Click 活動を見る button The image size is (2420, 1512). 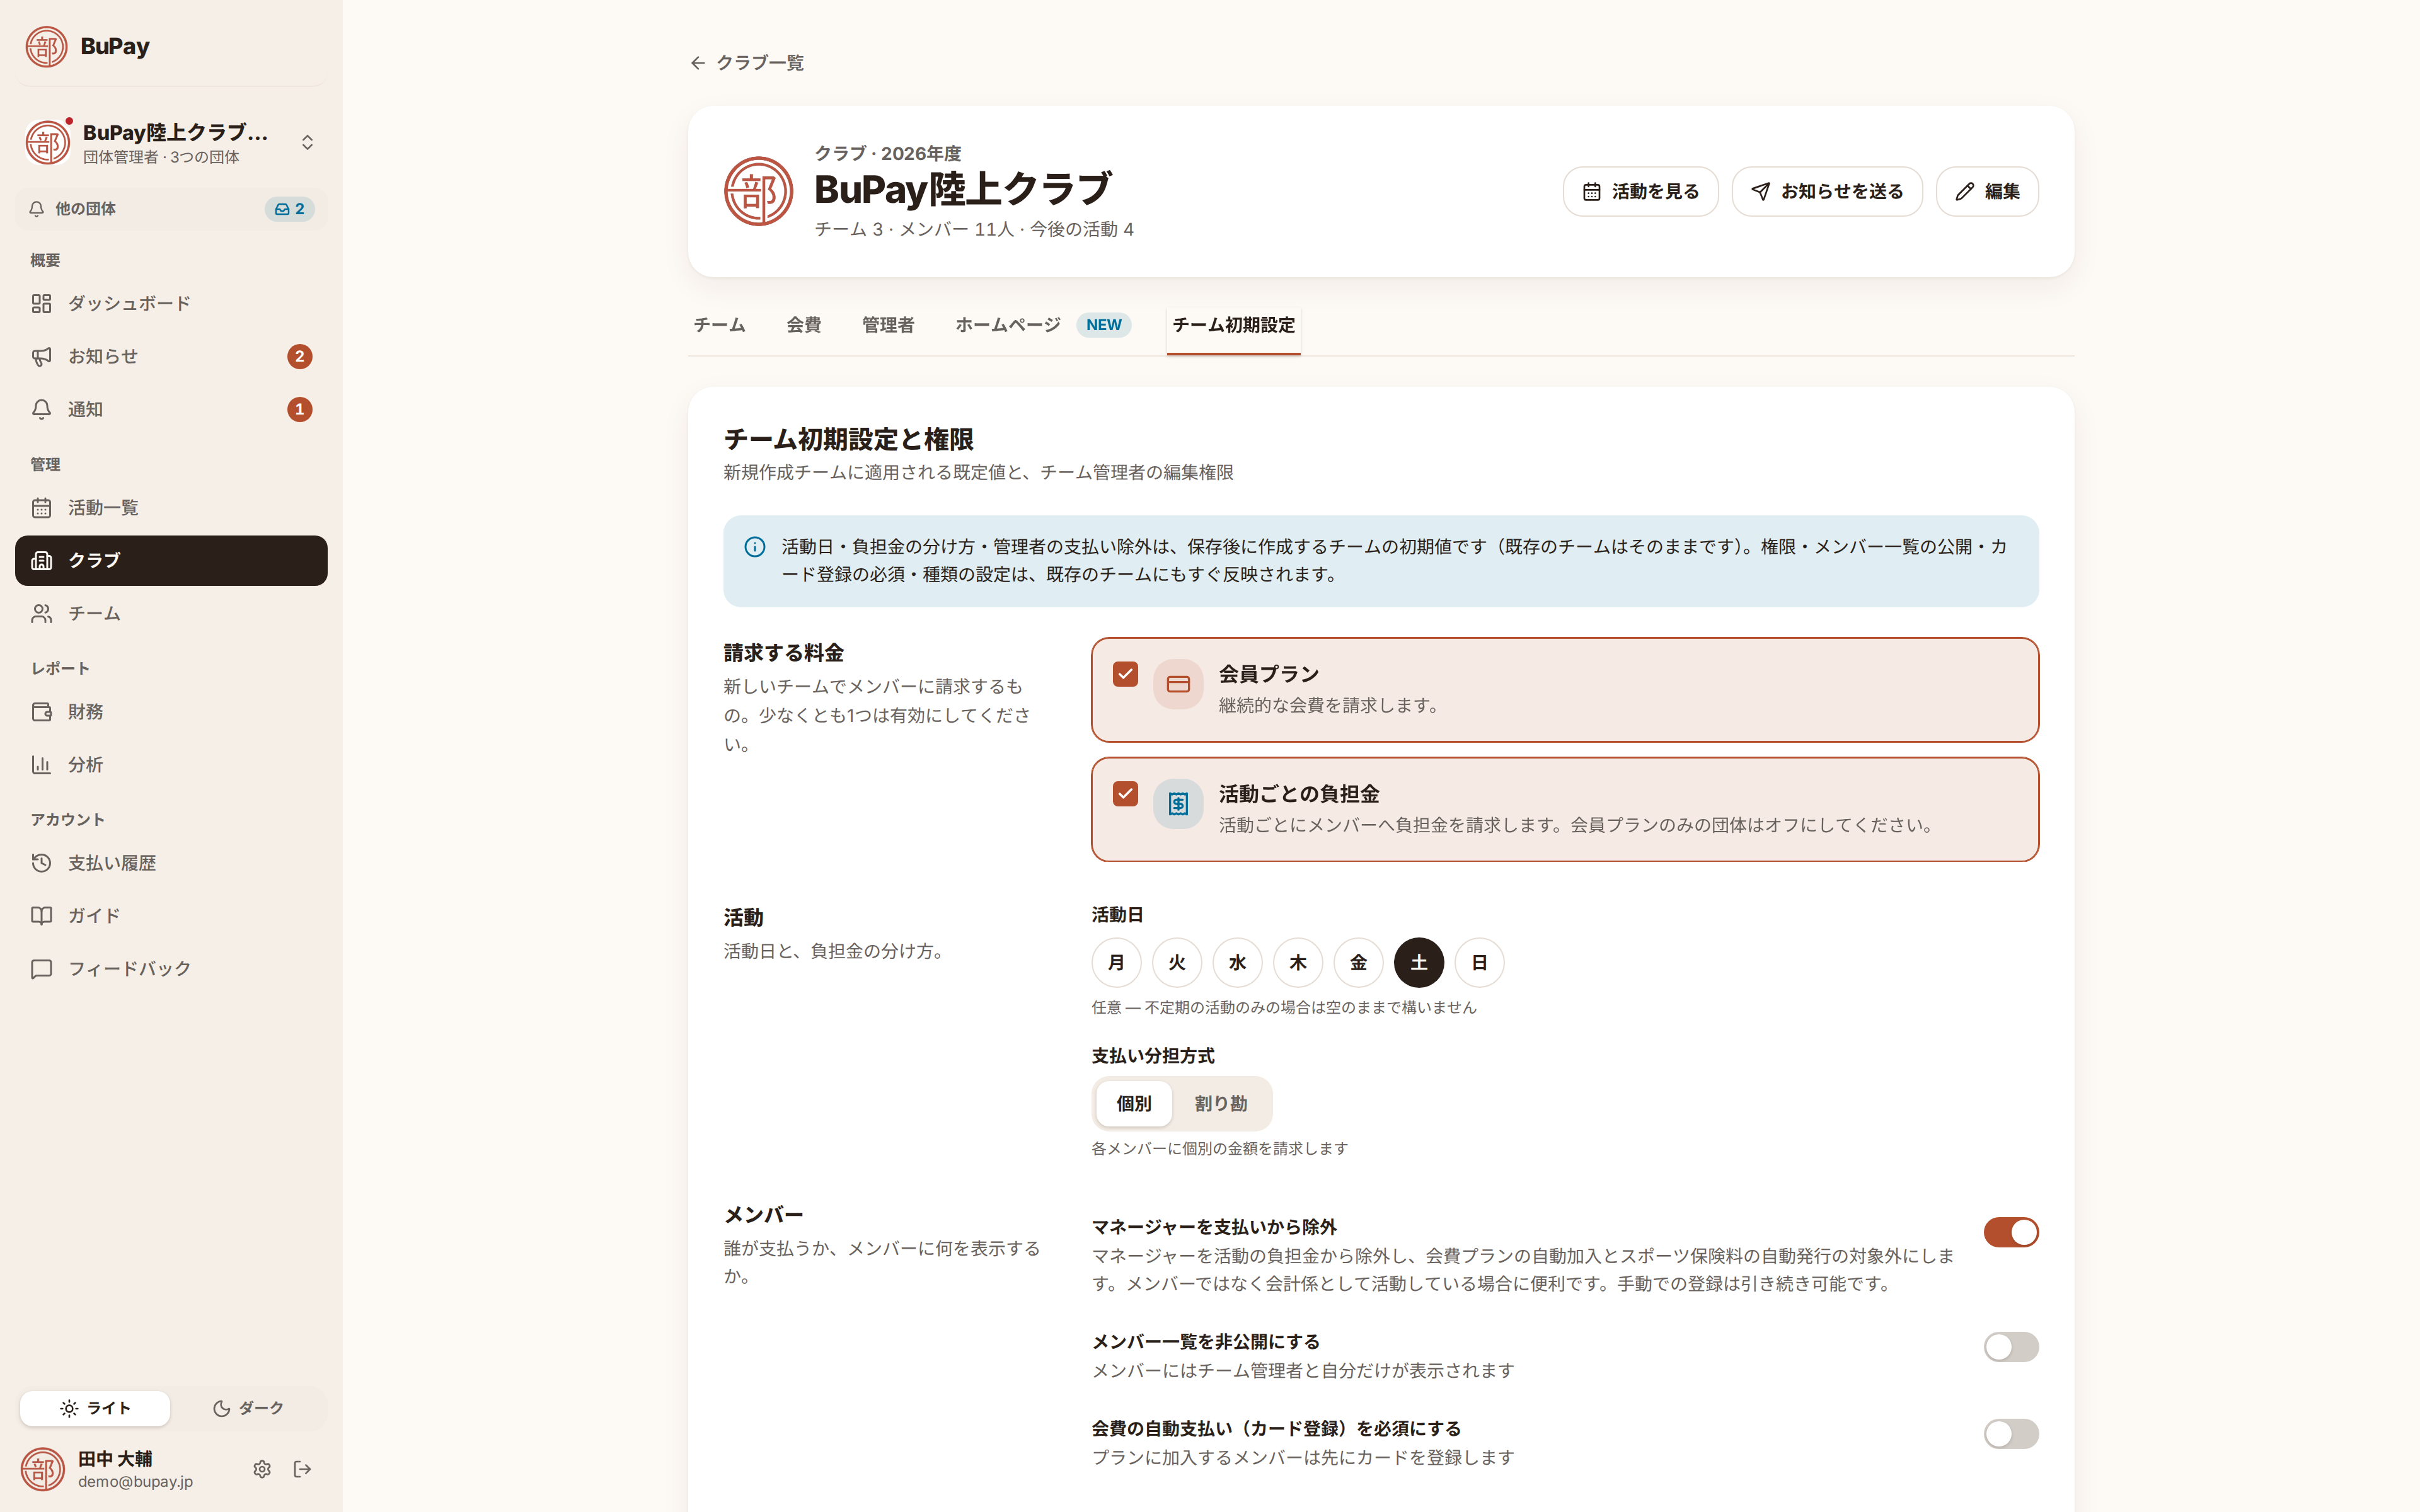pos(1640,191)
